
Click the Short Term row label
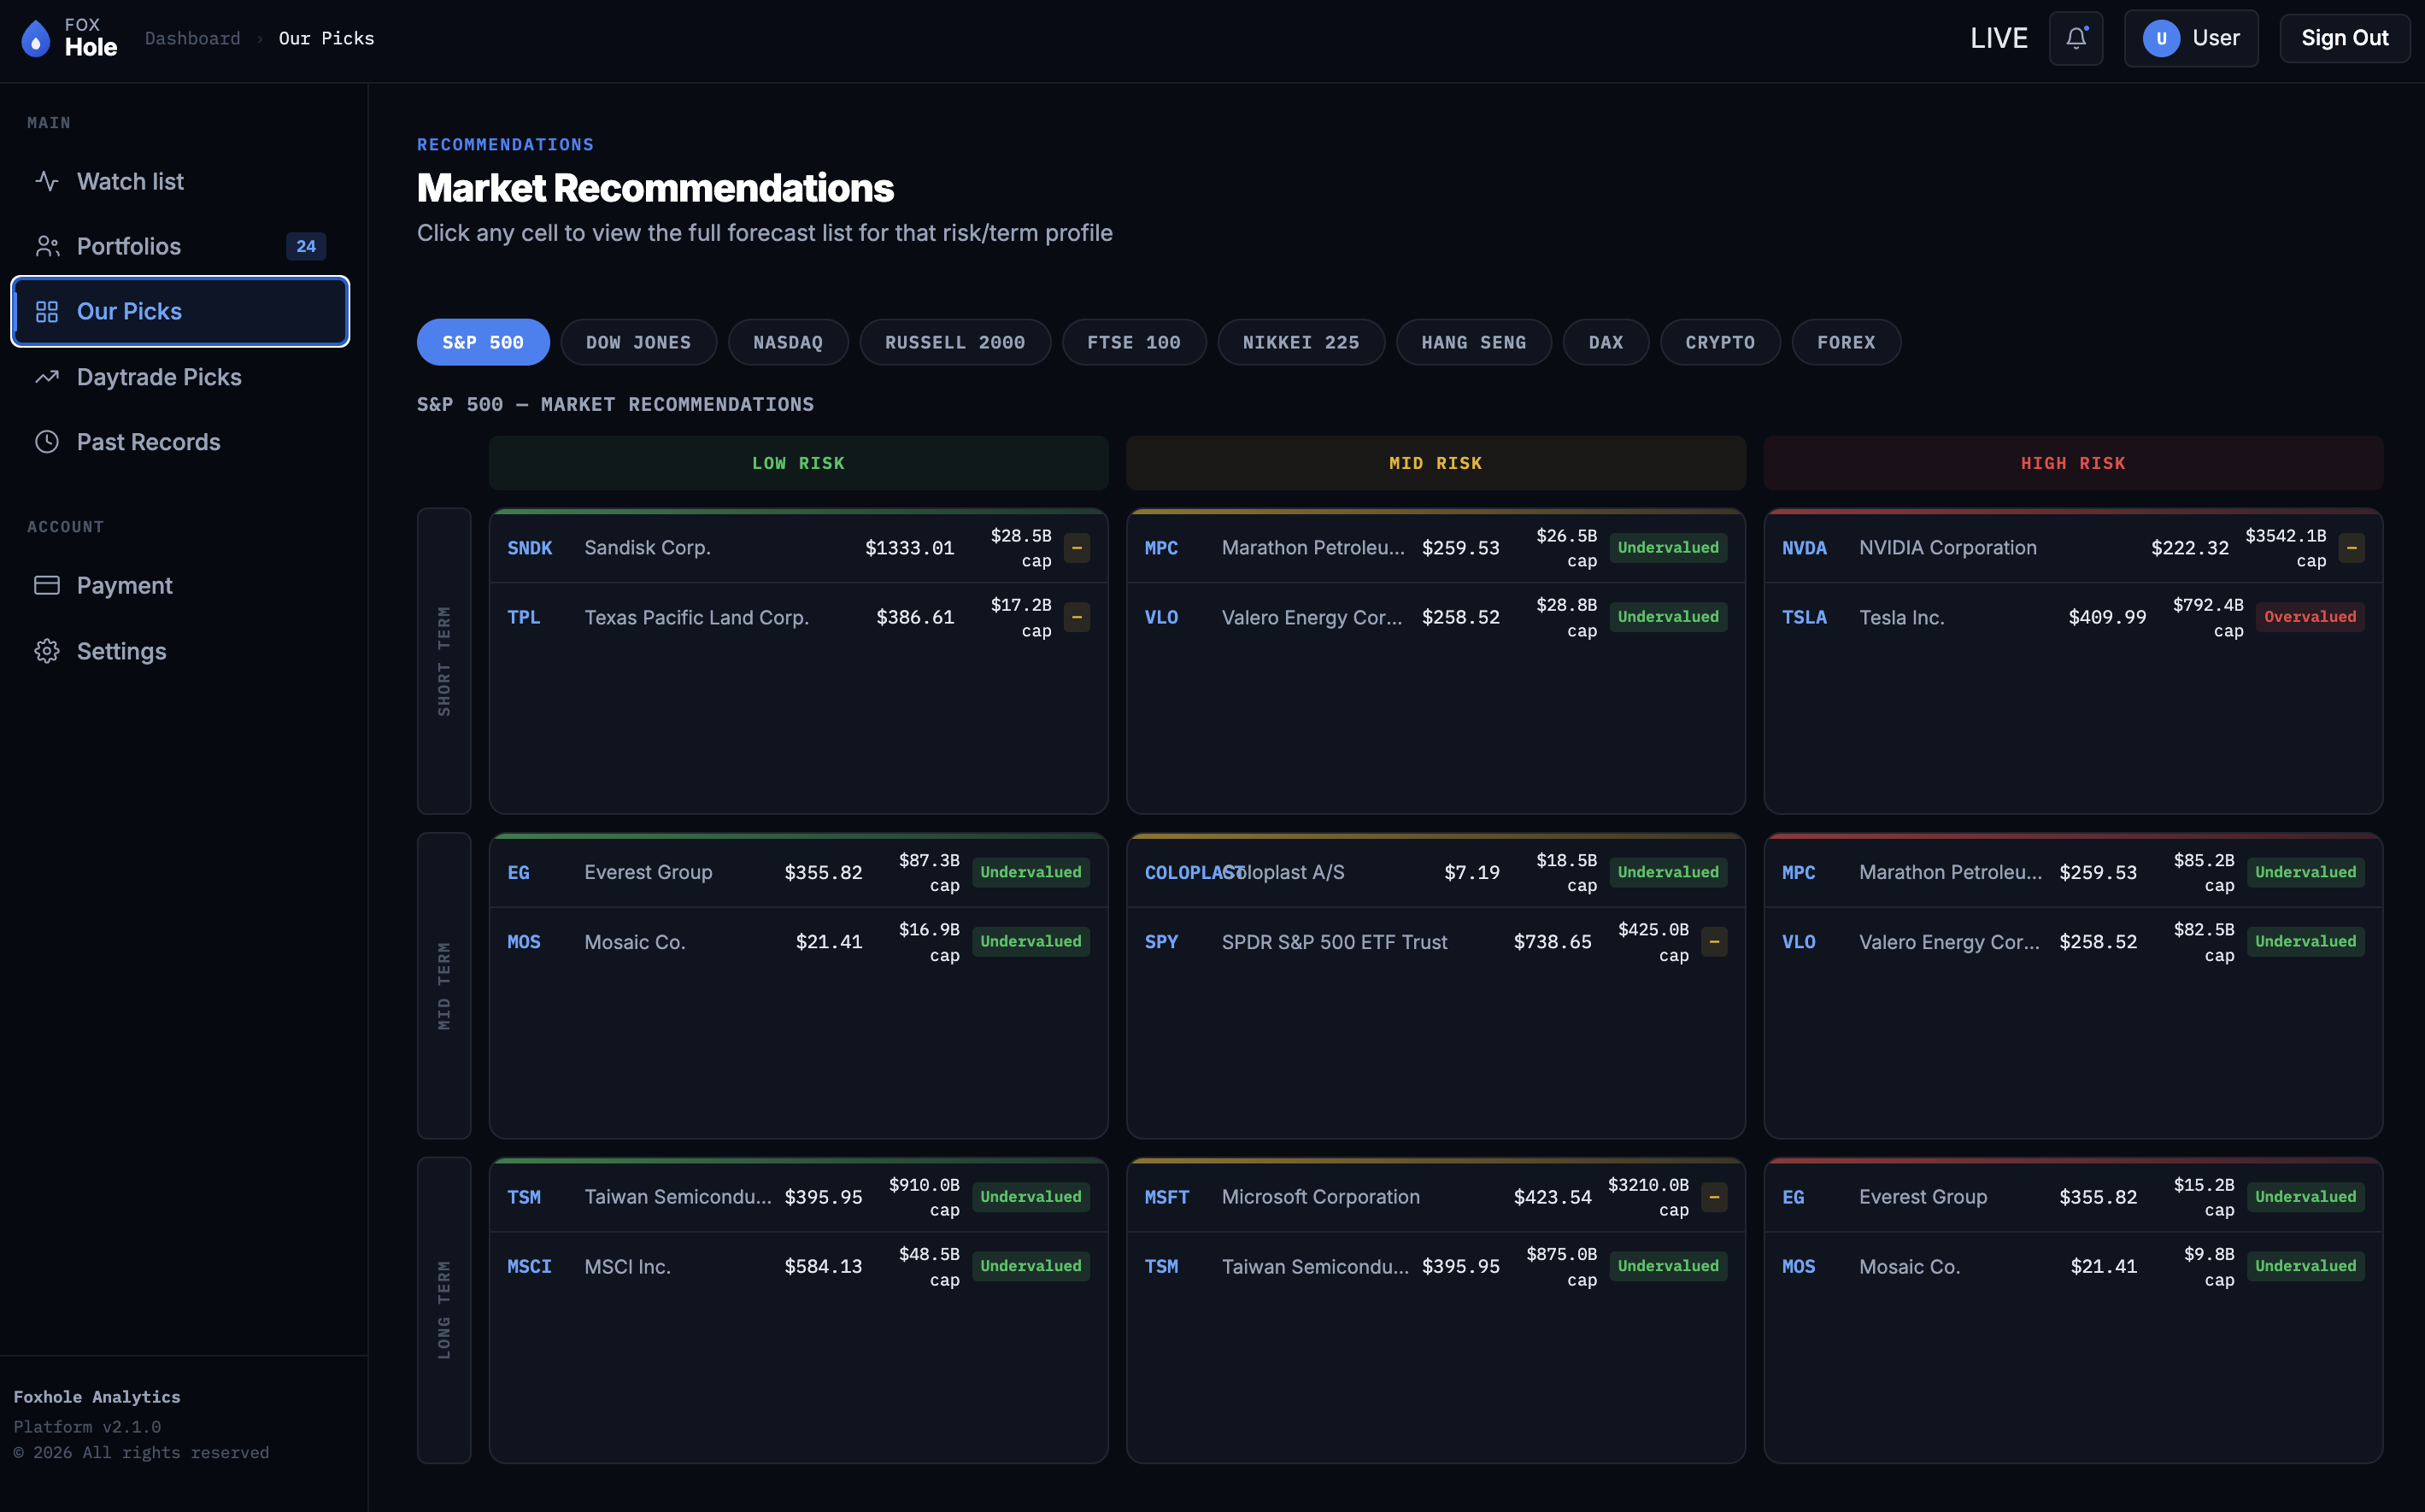pos(444,661)
